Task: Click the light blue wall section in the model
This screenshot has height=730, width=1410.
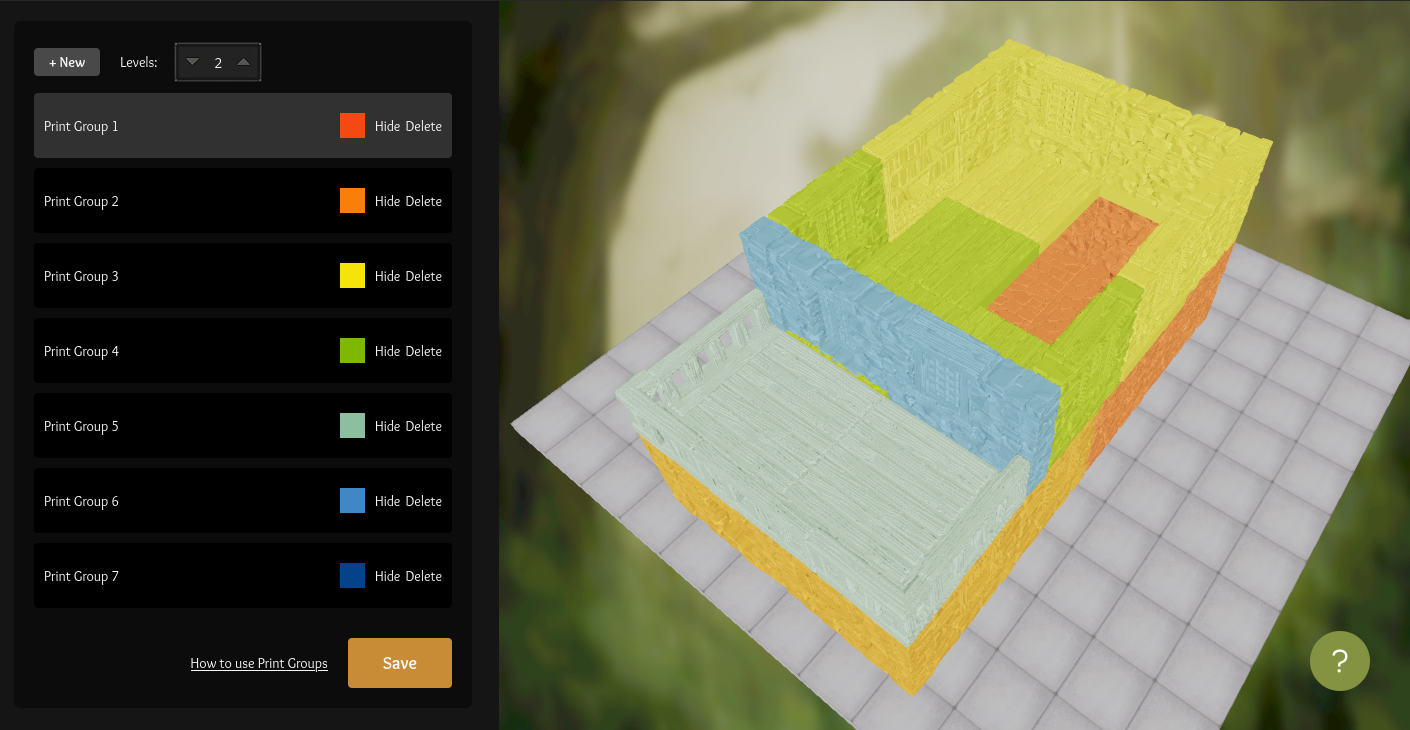Action: [900, 360]
